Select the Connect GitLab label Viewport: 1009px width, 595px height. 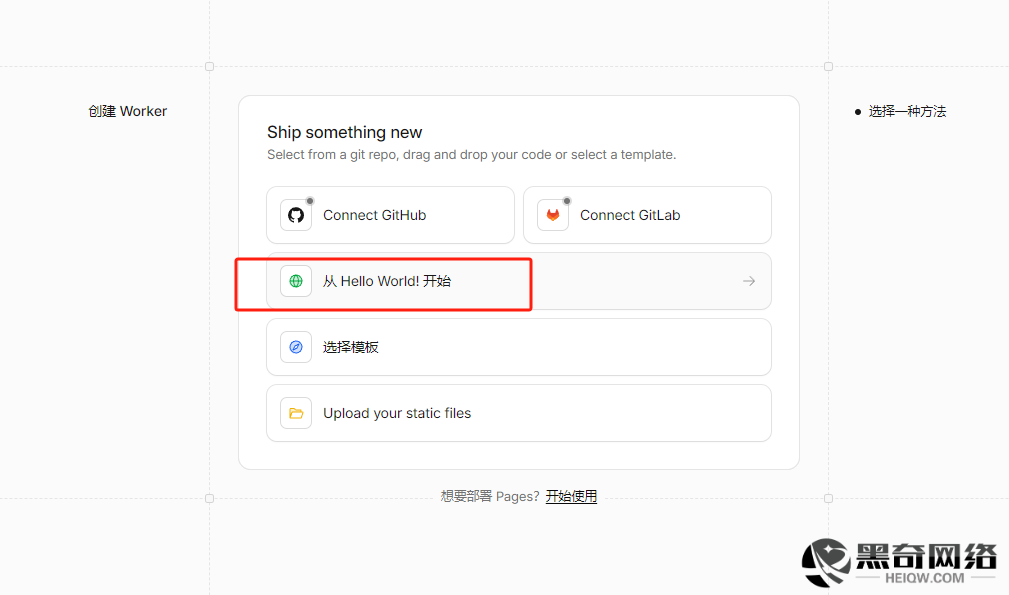point(630,215)
